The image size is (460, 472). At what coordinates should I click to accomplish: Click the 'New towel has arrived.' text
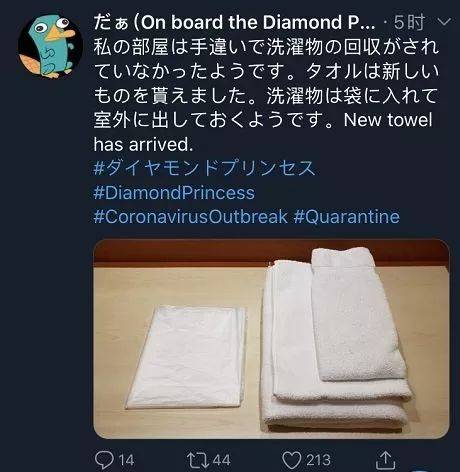pyautogui.click(x=263, y=132)
